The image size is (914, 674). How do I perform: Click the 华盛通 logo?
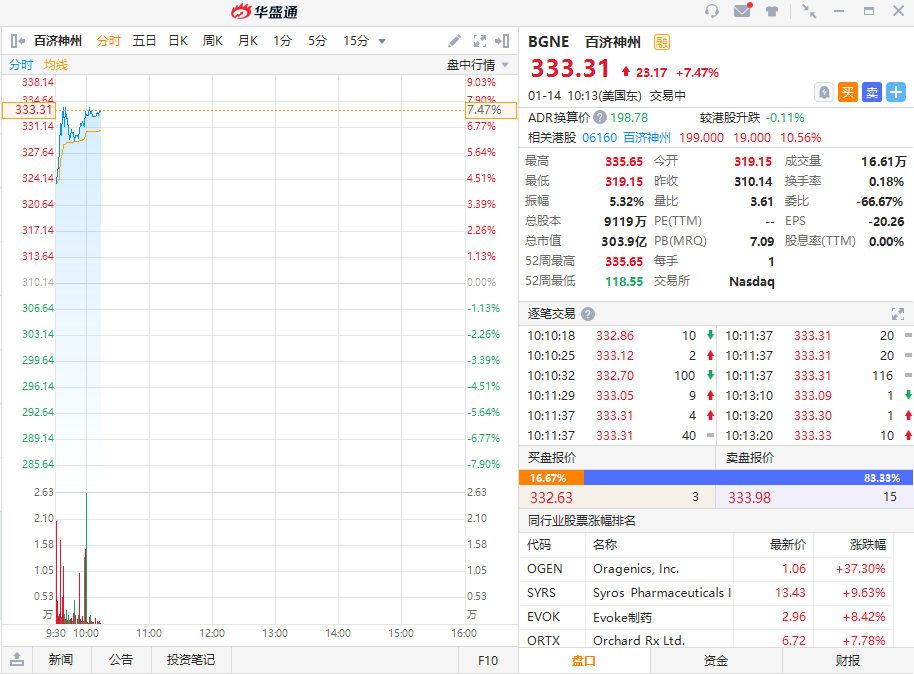(265, 11)
